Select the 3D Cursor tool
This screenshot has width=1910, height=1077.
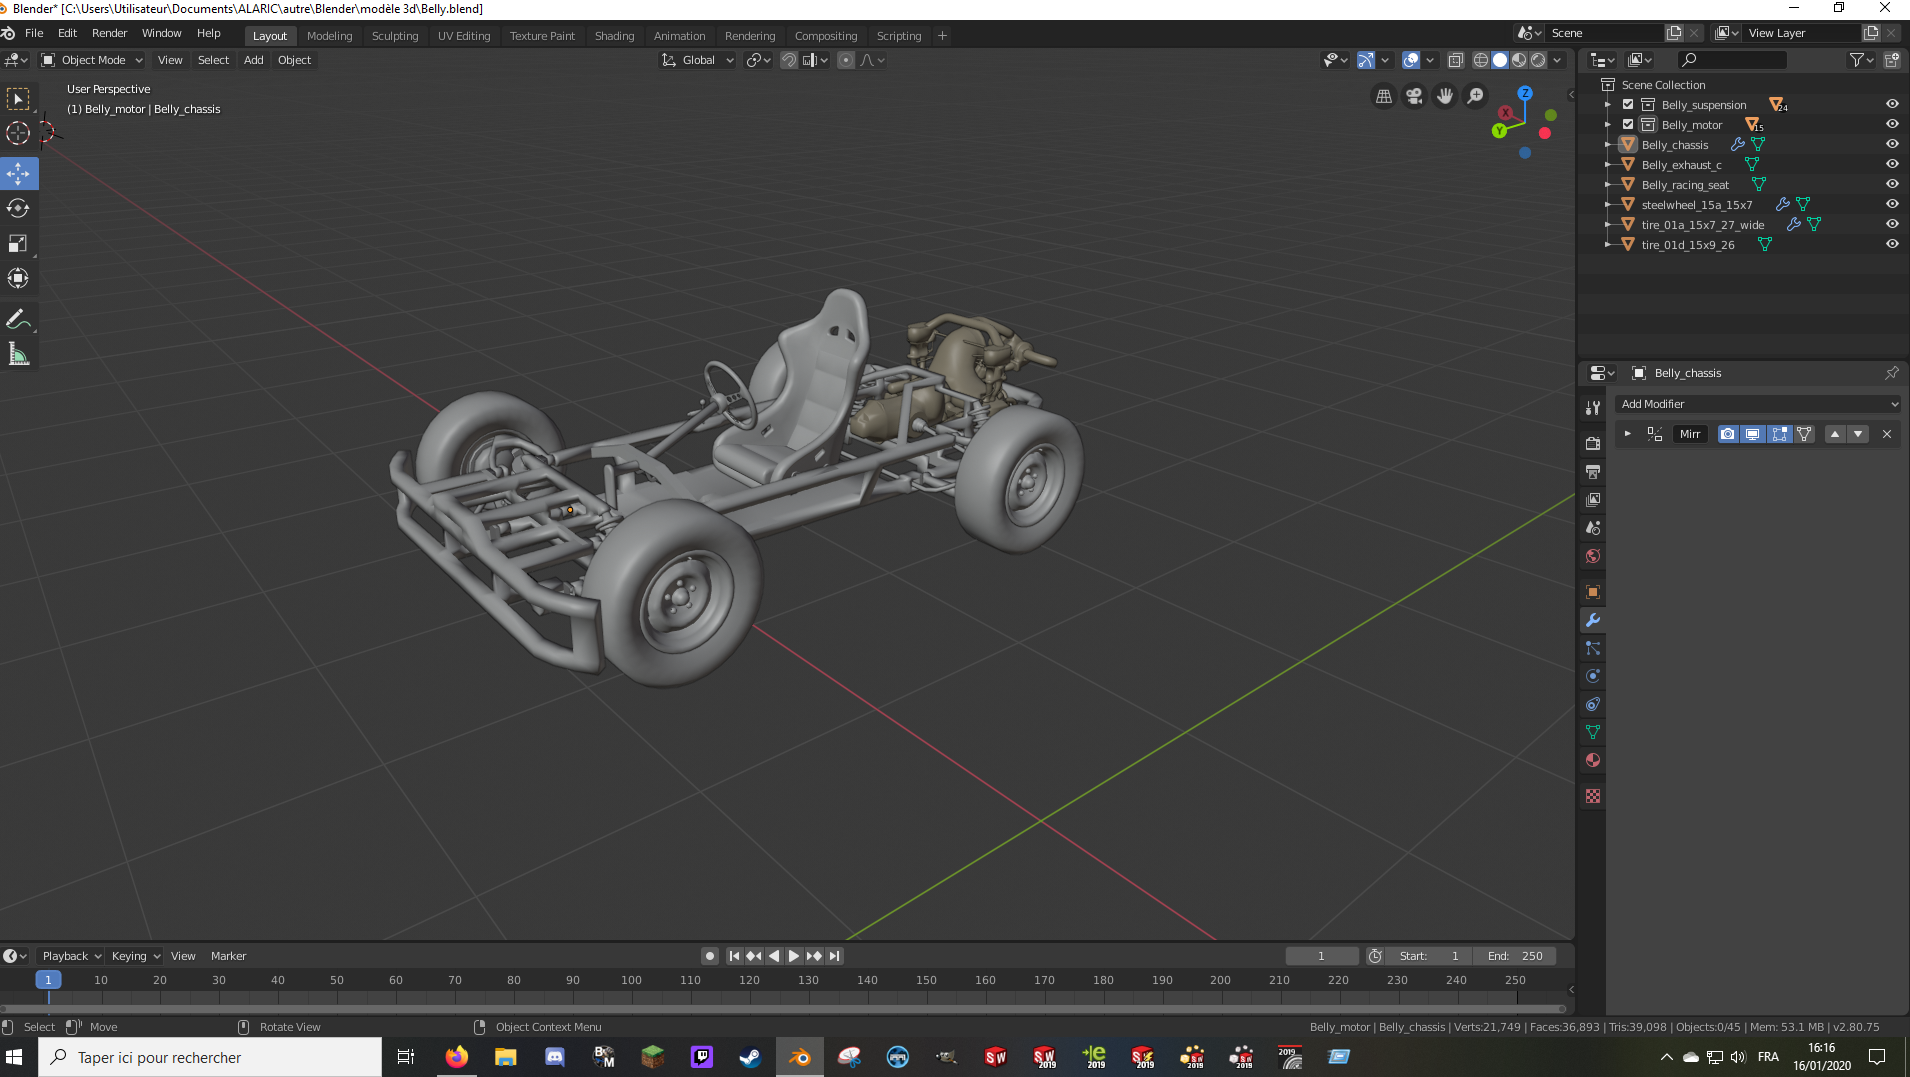pos(18,133)
